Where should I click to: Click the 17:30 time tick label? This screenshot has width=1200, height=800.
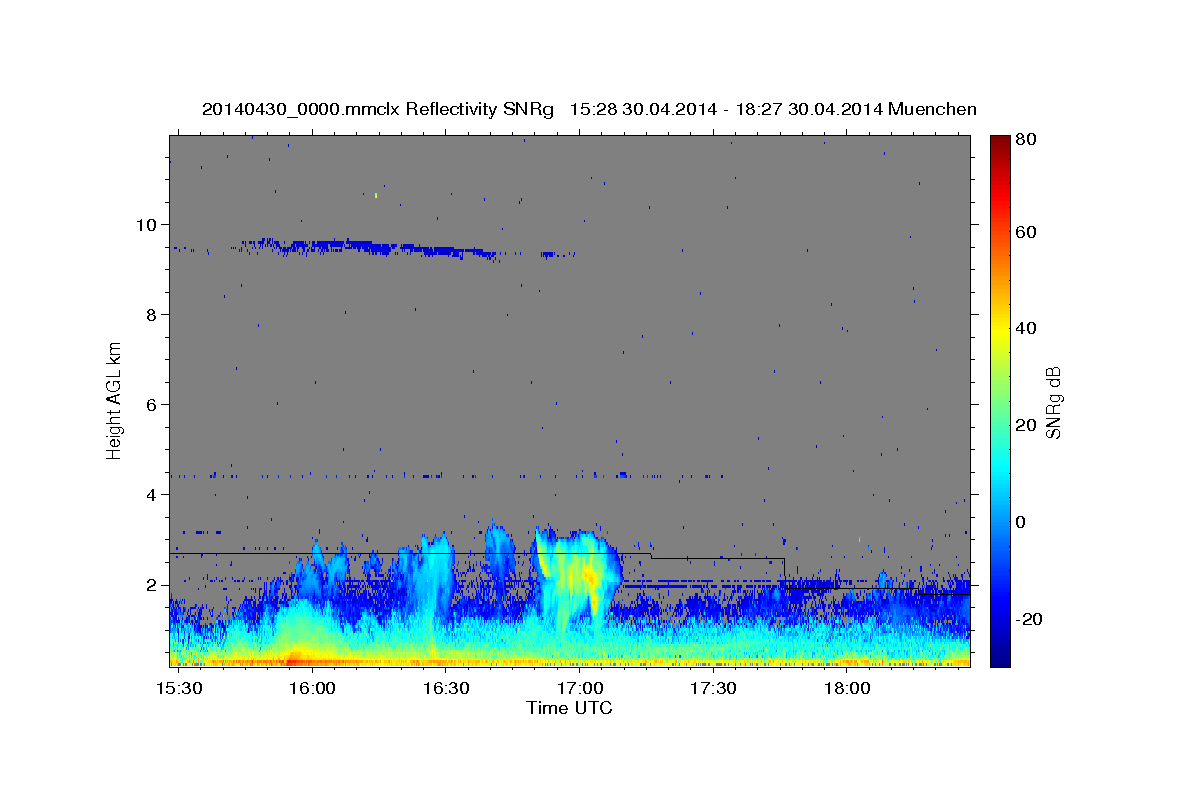click(x=713, y=689)
